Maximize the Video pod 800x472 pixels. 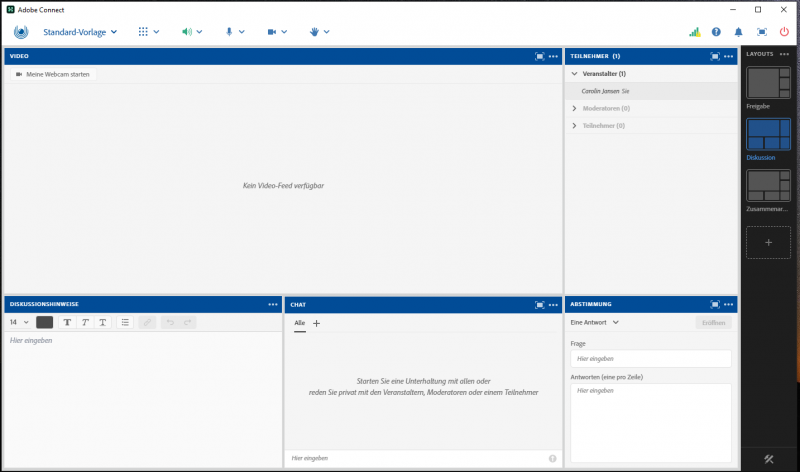click(539, 56)
